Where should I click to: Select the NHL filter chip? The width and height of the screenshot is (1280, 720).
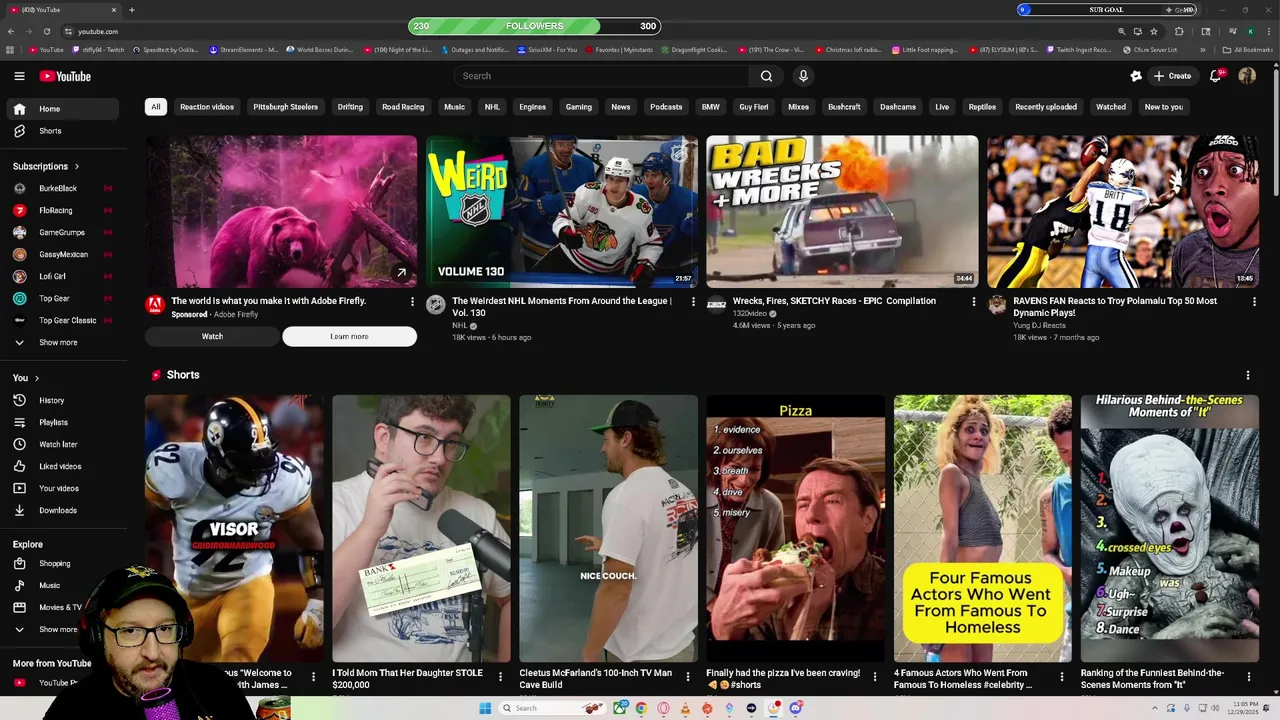click(492, 107)
